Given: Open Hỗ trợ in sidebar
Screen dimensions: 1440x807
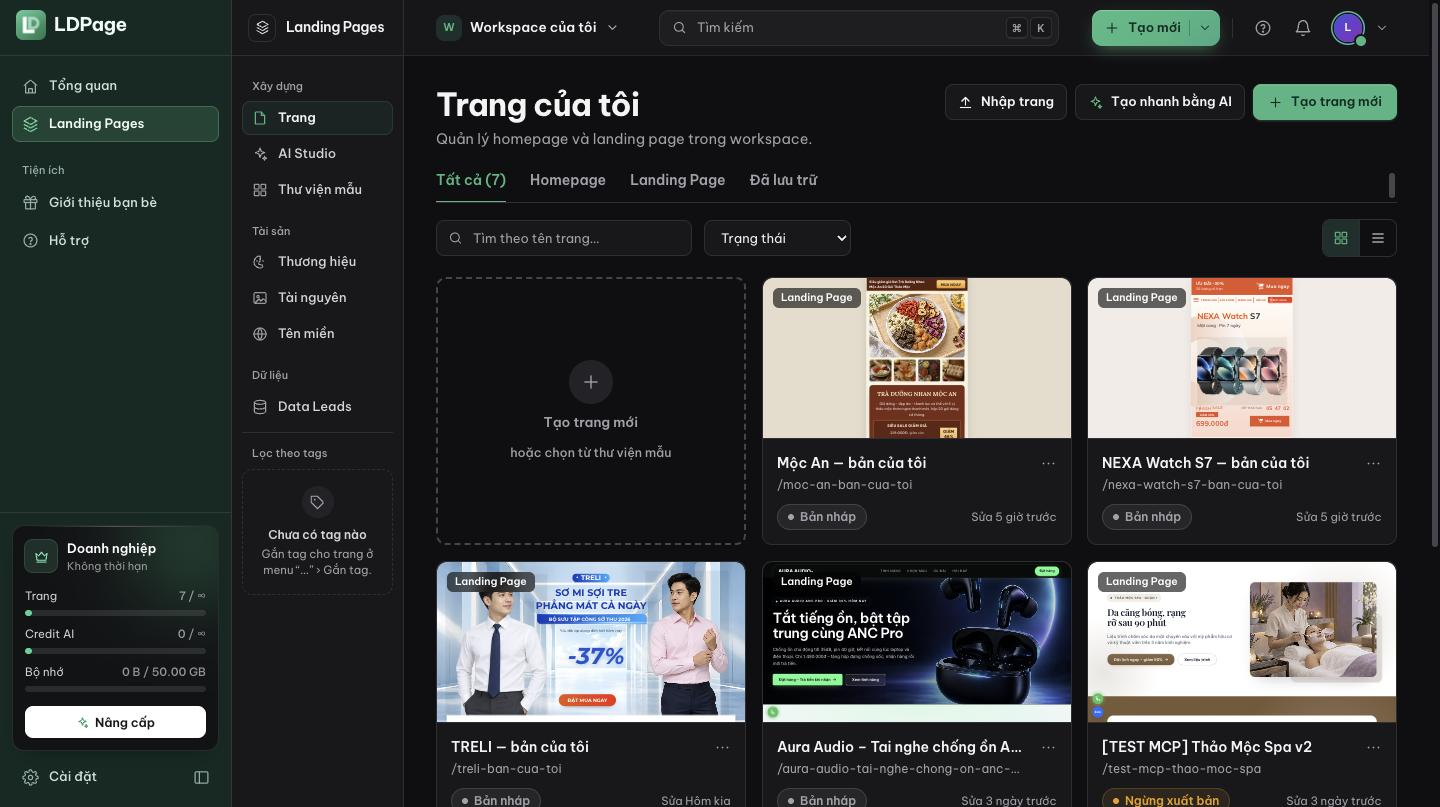Looking at the screenshot, I should (x=115, y=241).
